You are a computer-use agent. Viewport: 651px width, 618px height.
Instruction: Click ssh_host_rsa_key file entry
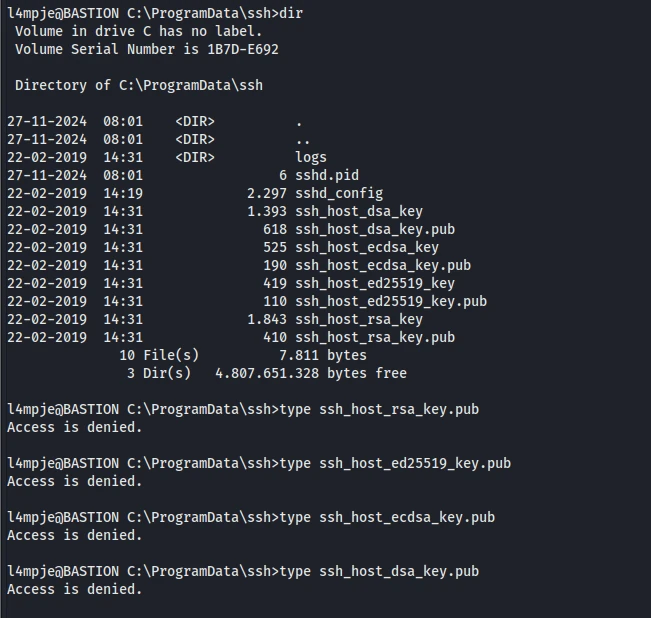tap(359, 319)
